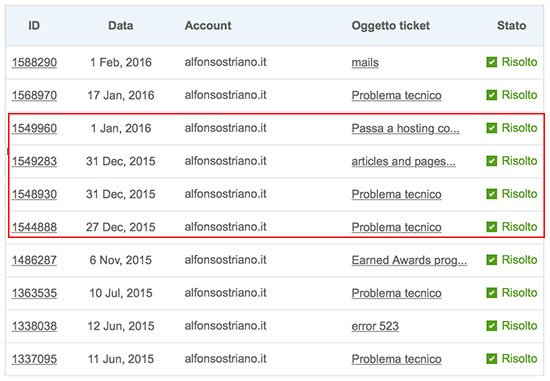Click Risolto check icon for ticket 1548930

click(x=491, y=194)
